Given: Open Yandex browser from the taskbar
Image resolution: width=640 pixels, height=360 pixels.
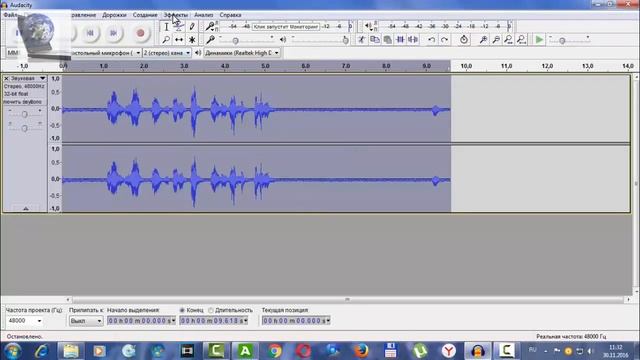Looking at the screenshot, I should coord(449,351).
